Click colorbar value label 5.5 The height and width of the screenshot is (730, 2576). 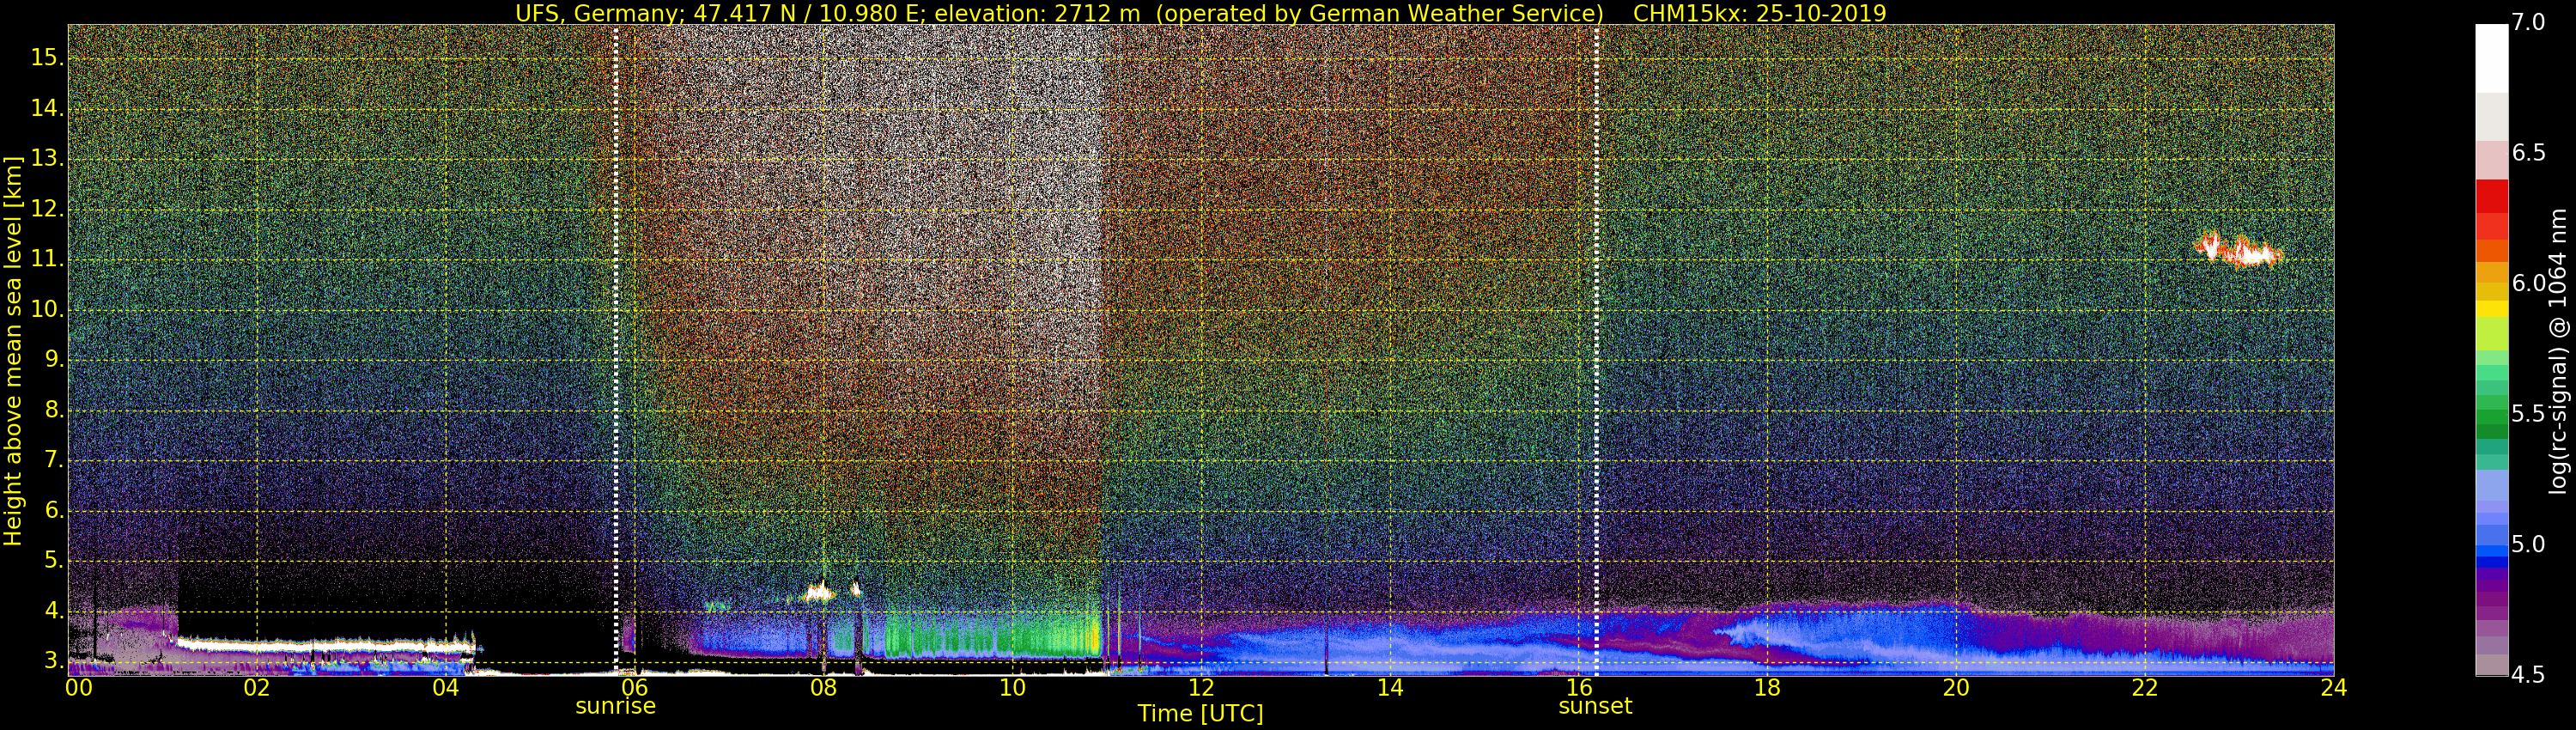click(x=2528, y=414)
